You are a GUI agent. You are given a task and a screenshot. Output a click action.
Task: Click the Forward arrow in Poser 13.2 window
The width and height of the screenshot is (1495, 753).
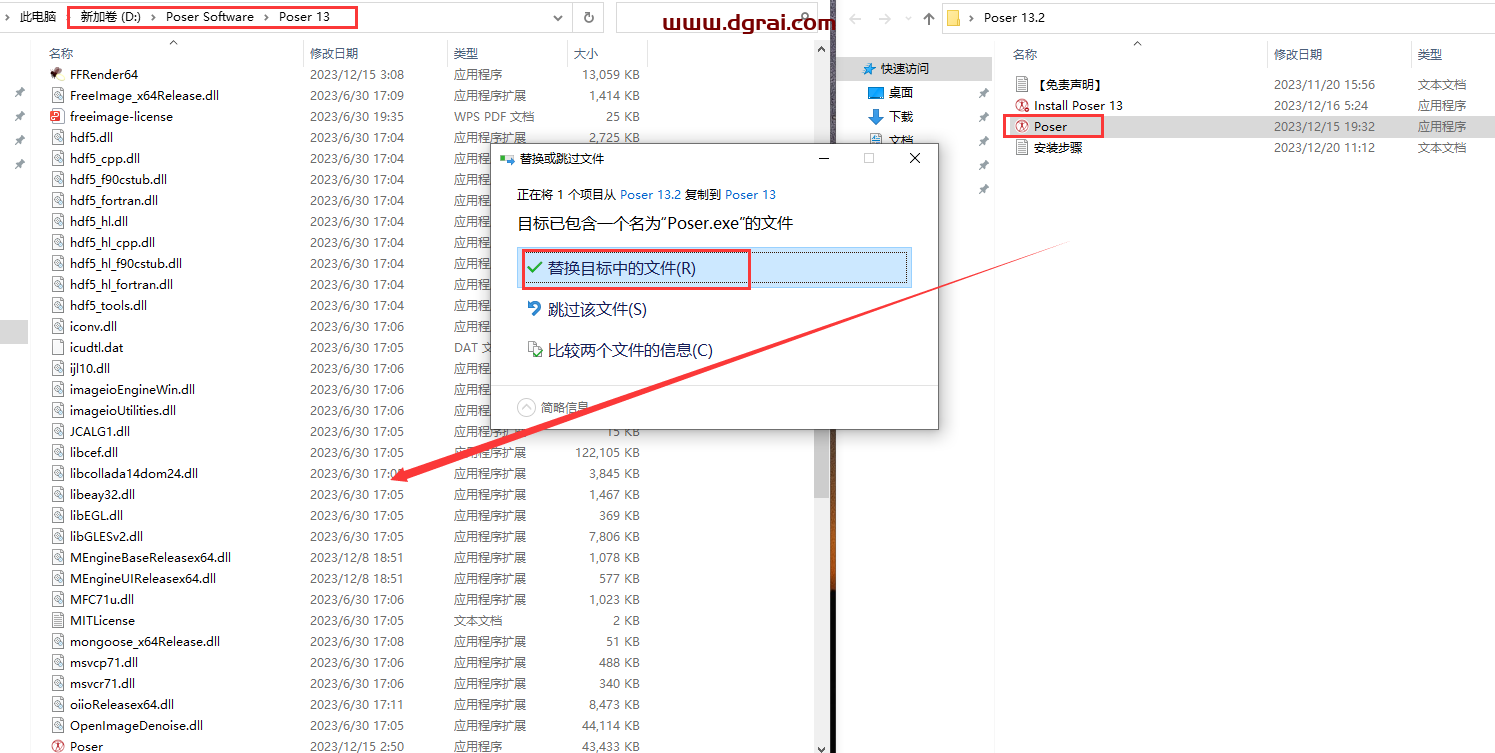coord(884,18)
